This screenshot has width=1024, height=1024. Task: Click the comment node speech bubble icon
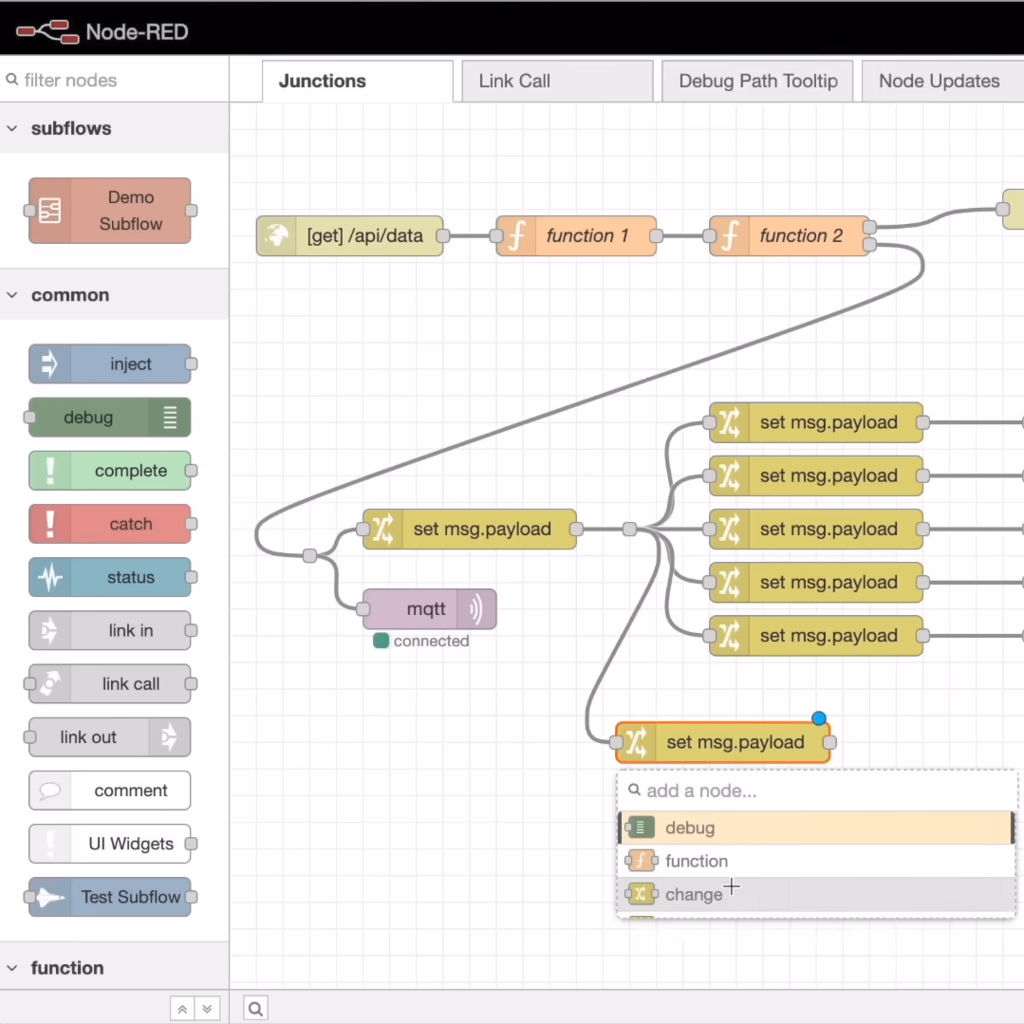click(x=49, y=791)
